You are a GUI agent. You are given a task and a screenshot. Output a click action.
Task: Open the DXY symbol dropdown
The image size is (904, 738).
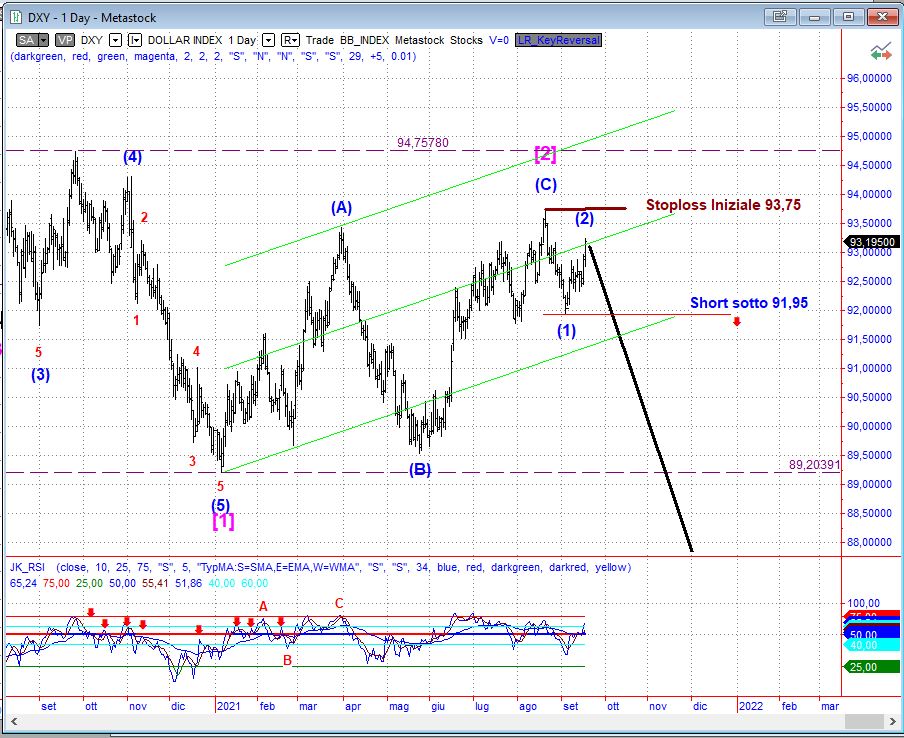115,40
